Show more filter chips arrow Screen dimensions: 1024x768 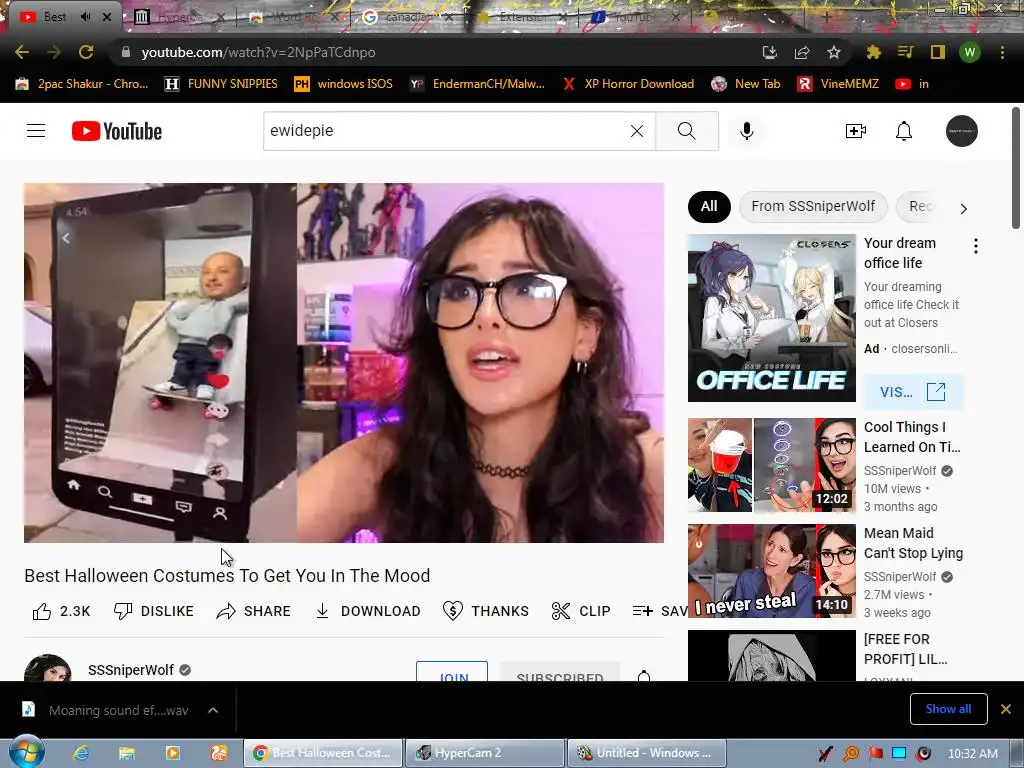pos(963,208)
